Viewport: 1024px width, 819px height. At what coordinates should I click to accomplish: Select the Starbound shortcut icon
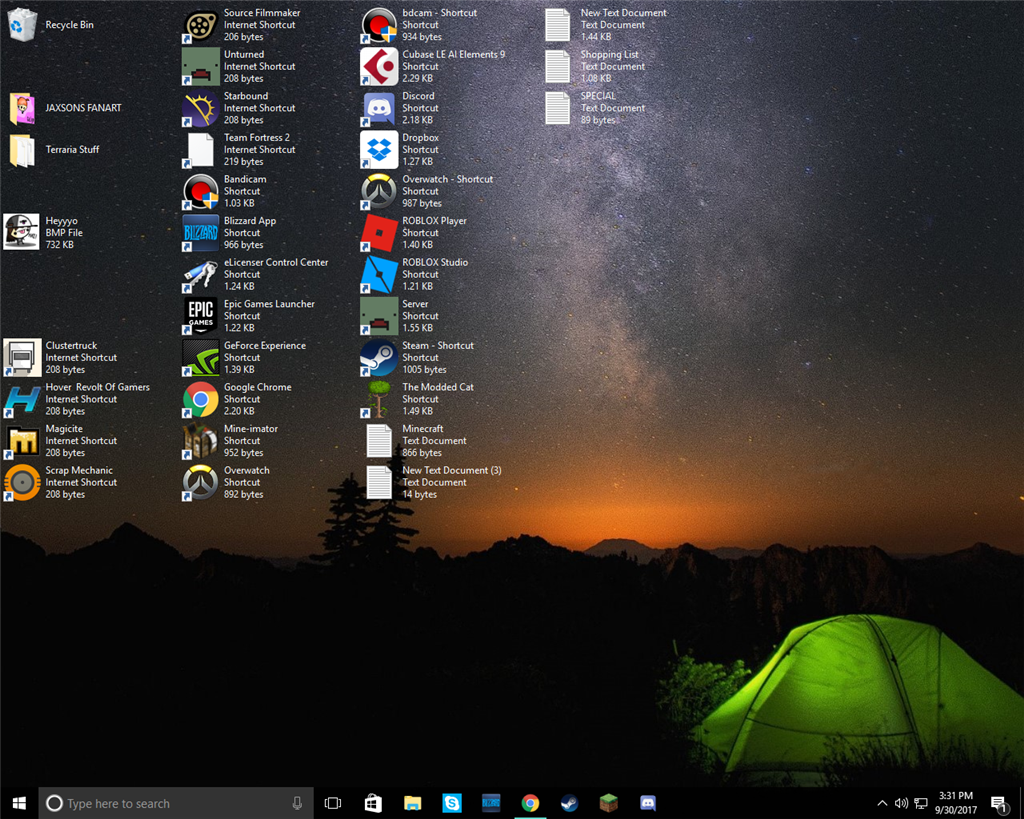pos(200,108)
